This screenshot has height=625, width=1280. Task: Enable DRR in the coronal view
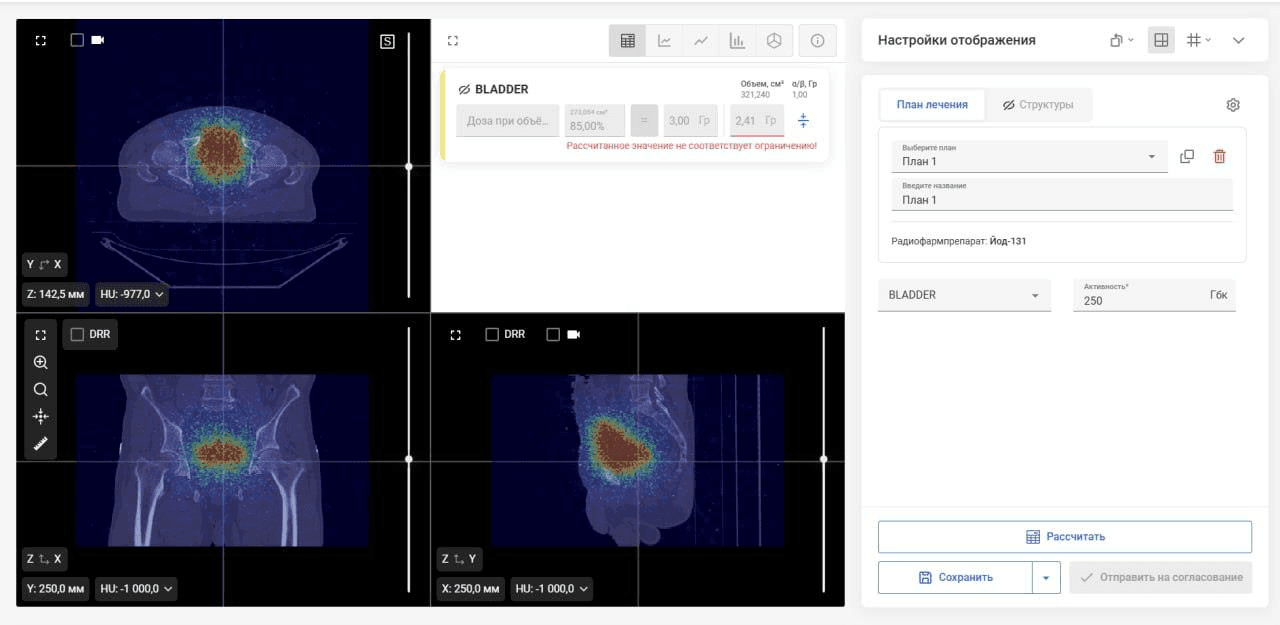point(78,334)
